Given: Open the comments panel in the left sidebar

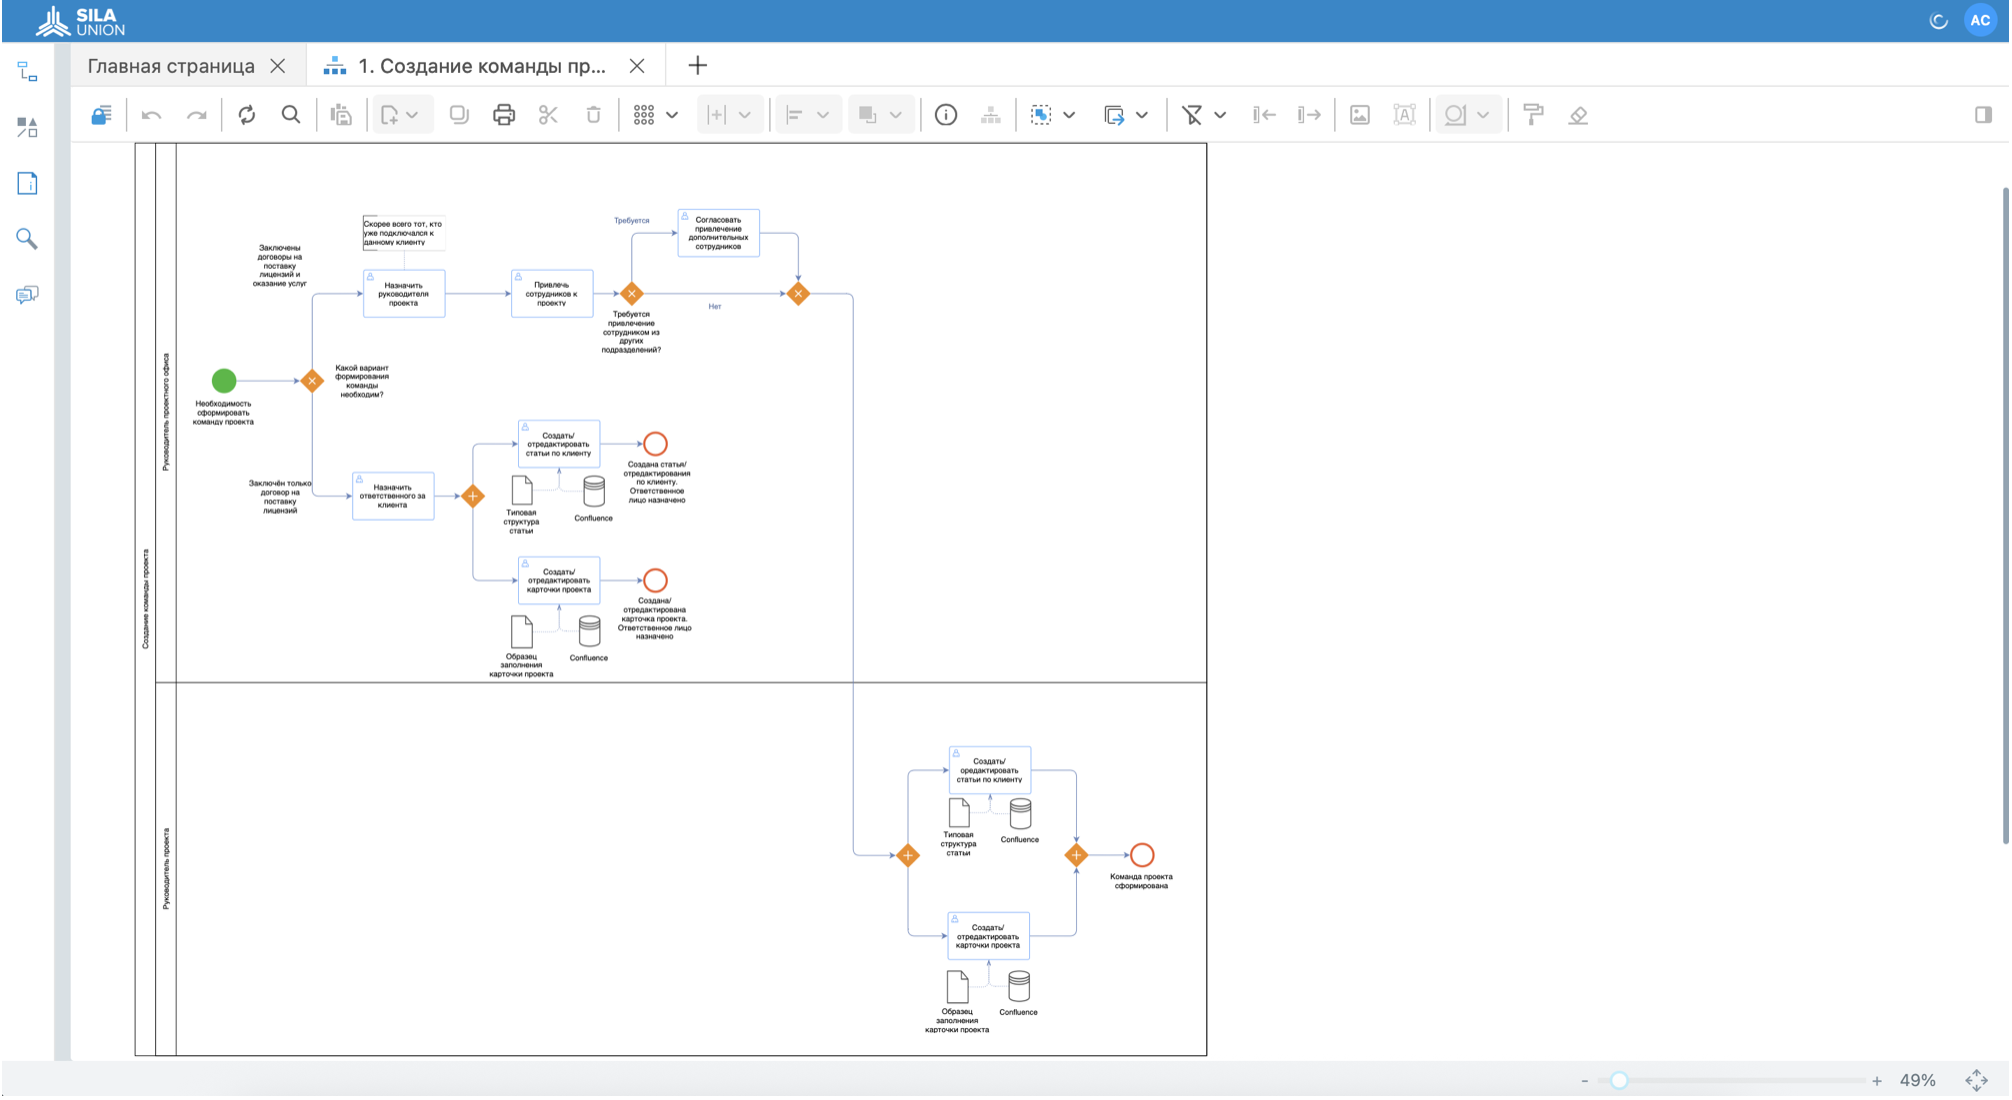Looking at the screenshot, I should pyautogui.click(x=27, y=295).
